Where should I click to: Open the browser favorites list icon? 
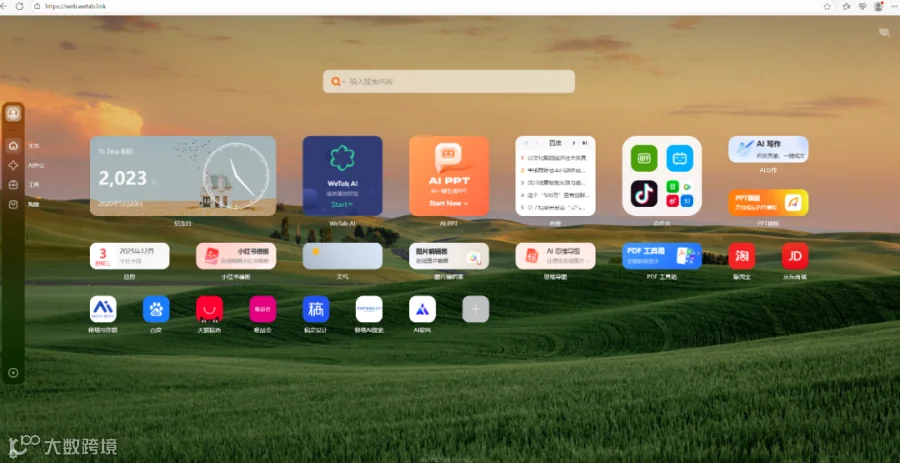click(x=846, y=6)
